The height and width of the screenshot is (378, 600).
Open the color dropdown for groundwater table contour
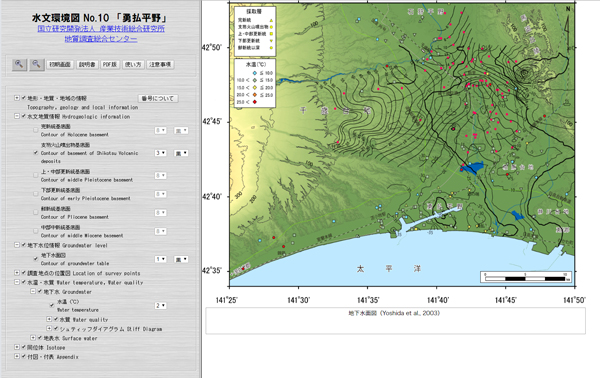pos(181,259)
